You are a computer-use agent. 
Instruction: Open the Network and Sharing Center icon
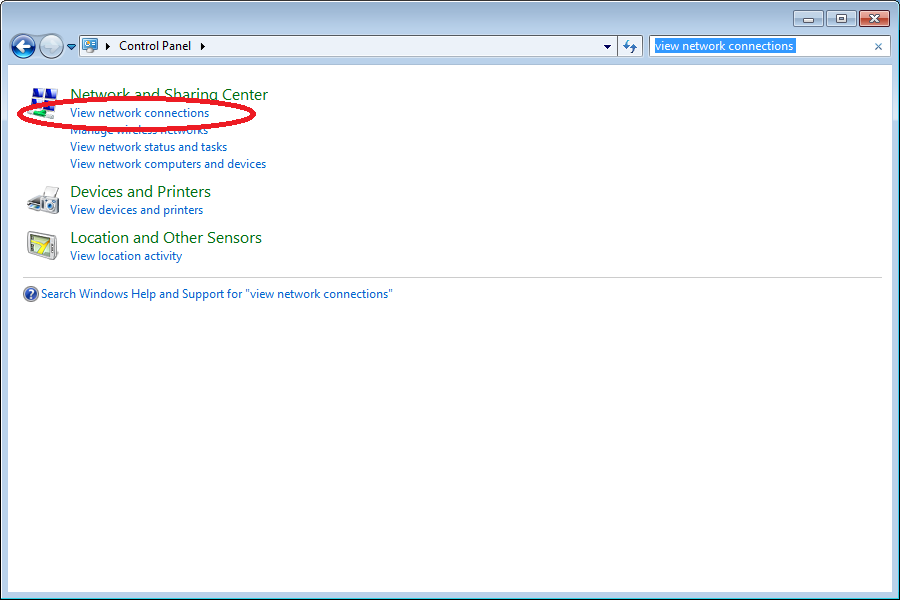pyautogui.click(x=43, y=103)
